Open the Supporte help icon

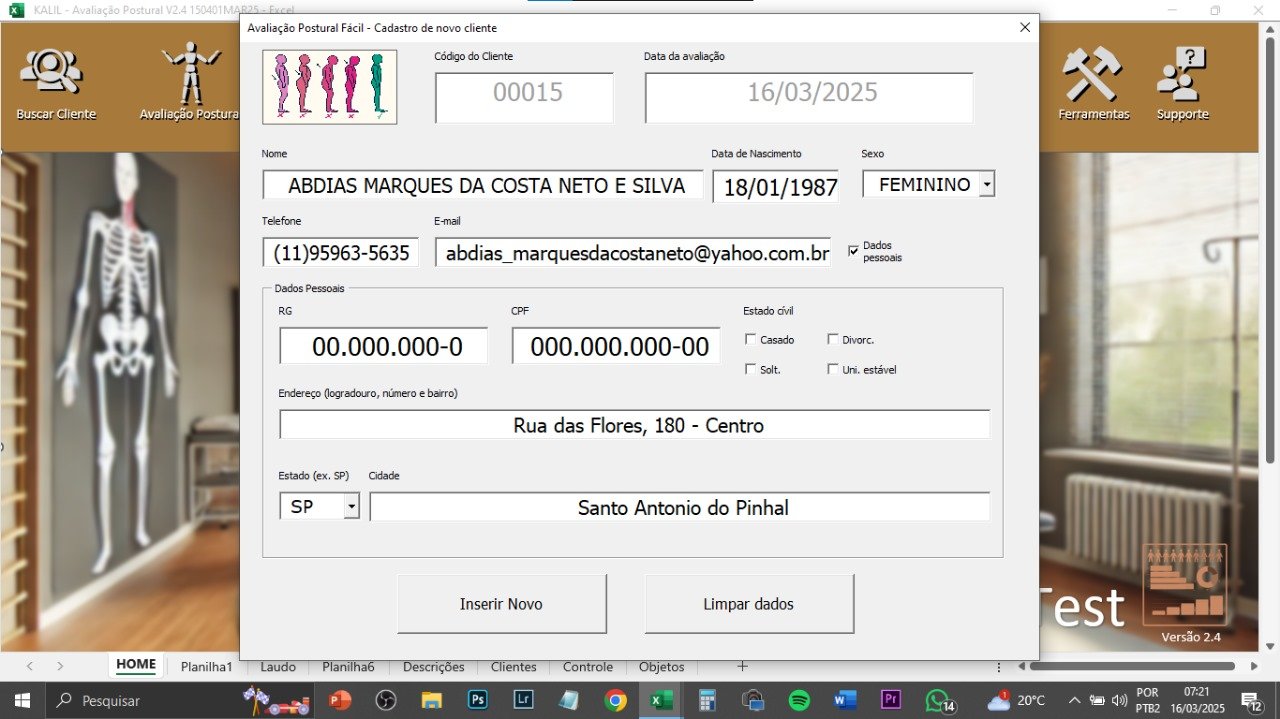click(1182, 75)
